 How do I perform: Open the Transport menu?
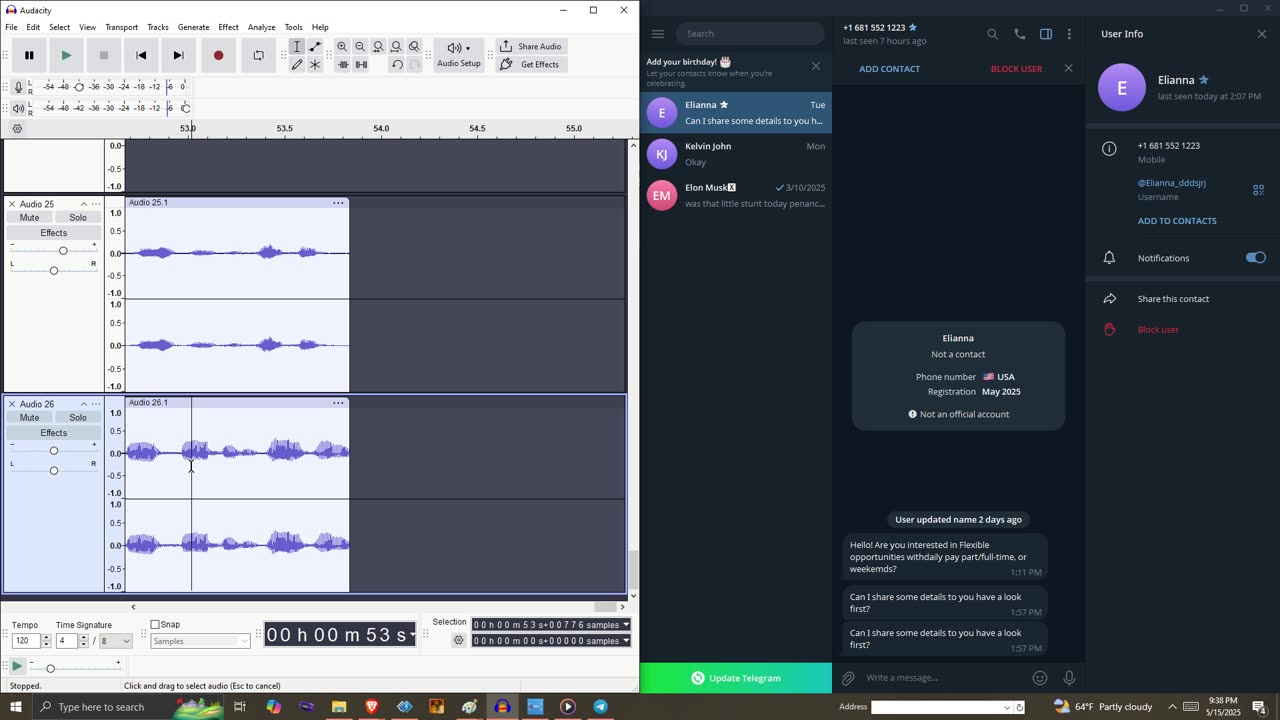point(121,27)
